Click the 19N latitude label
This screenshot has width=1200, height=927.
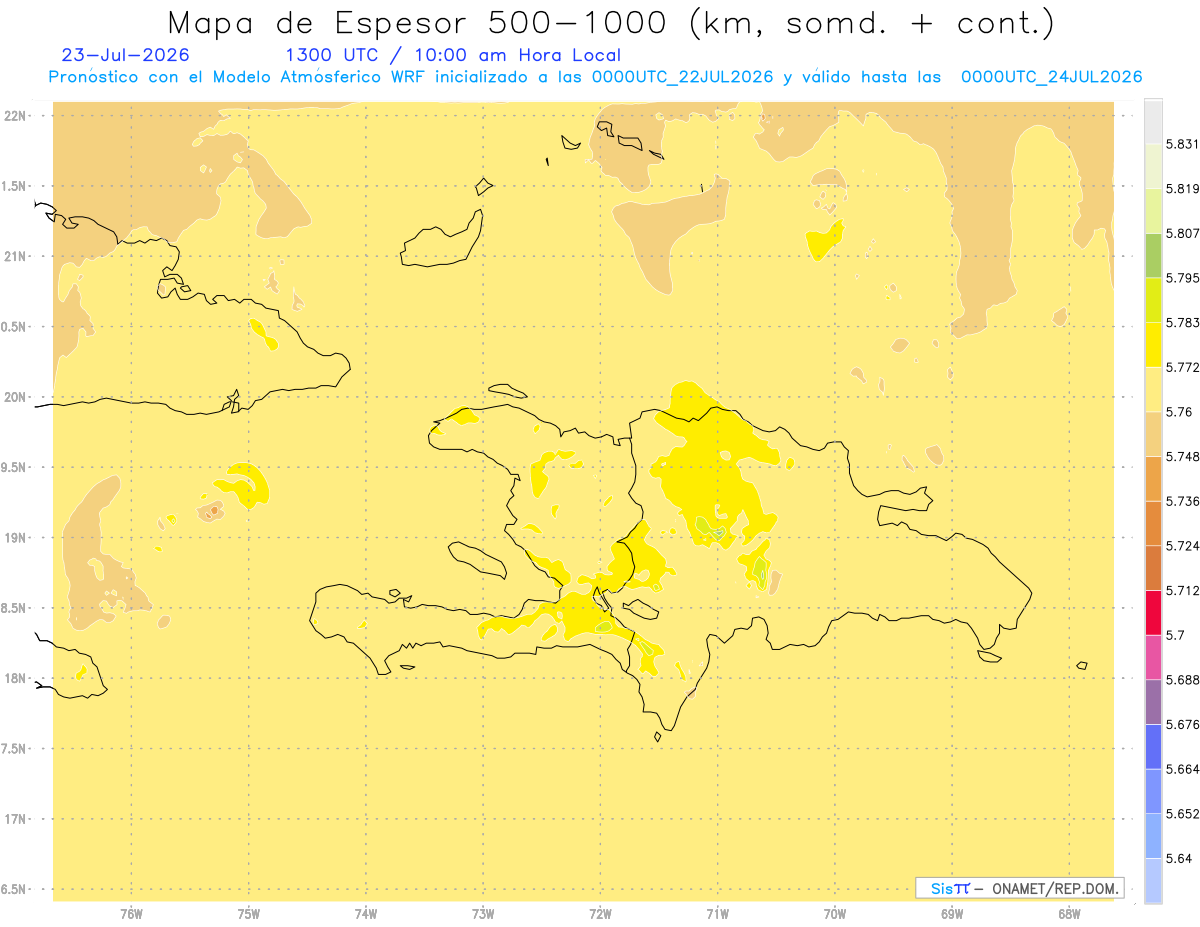click(x=16, y=537)
